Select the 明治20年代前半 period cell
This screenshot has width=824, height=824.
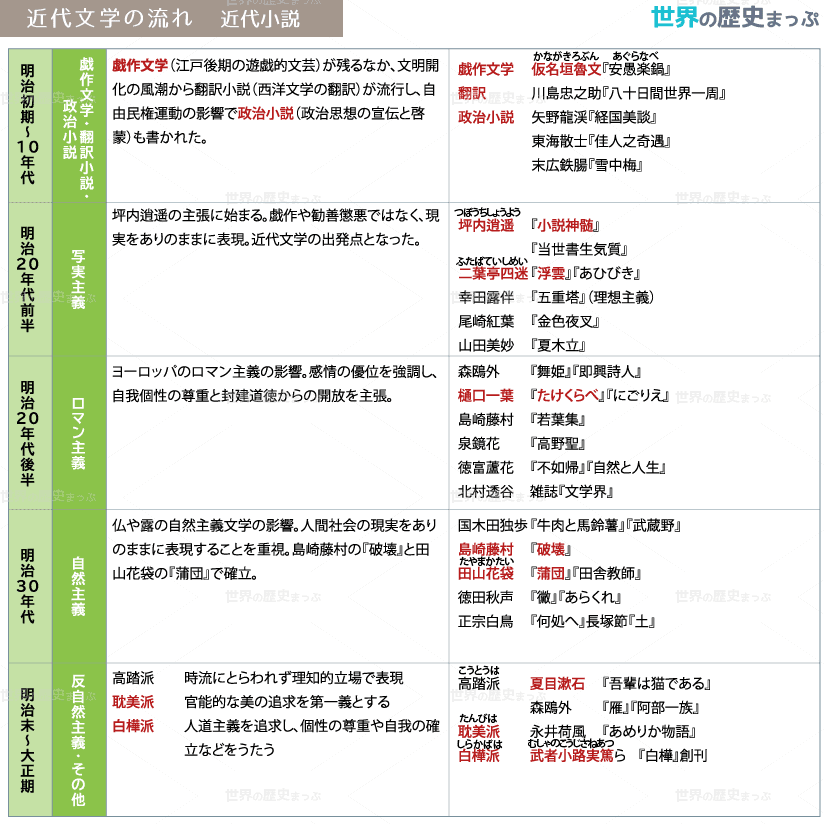(30, 279)
